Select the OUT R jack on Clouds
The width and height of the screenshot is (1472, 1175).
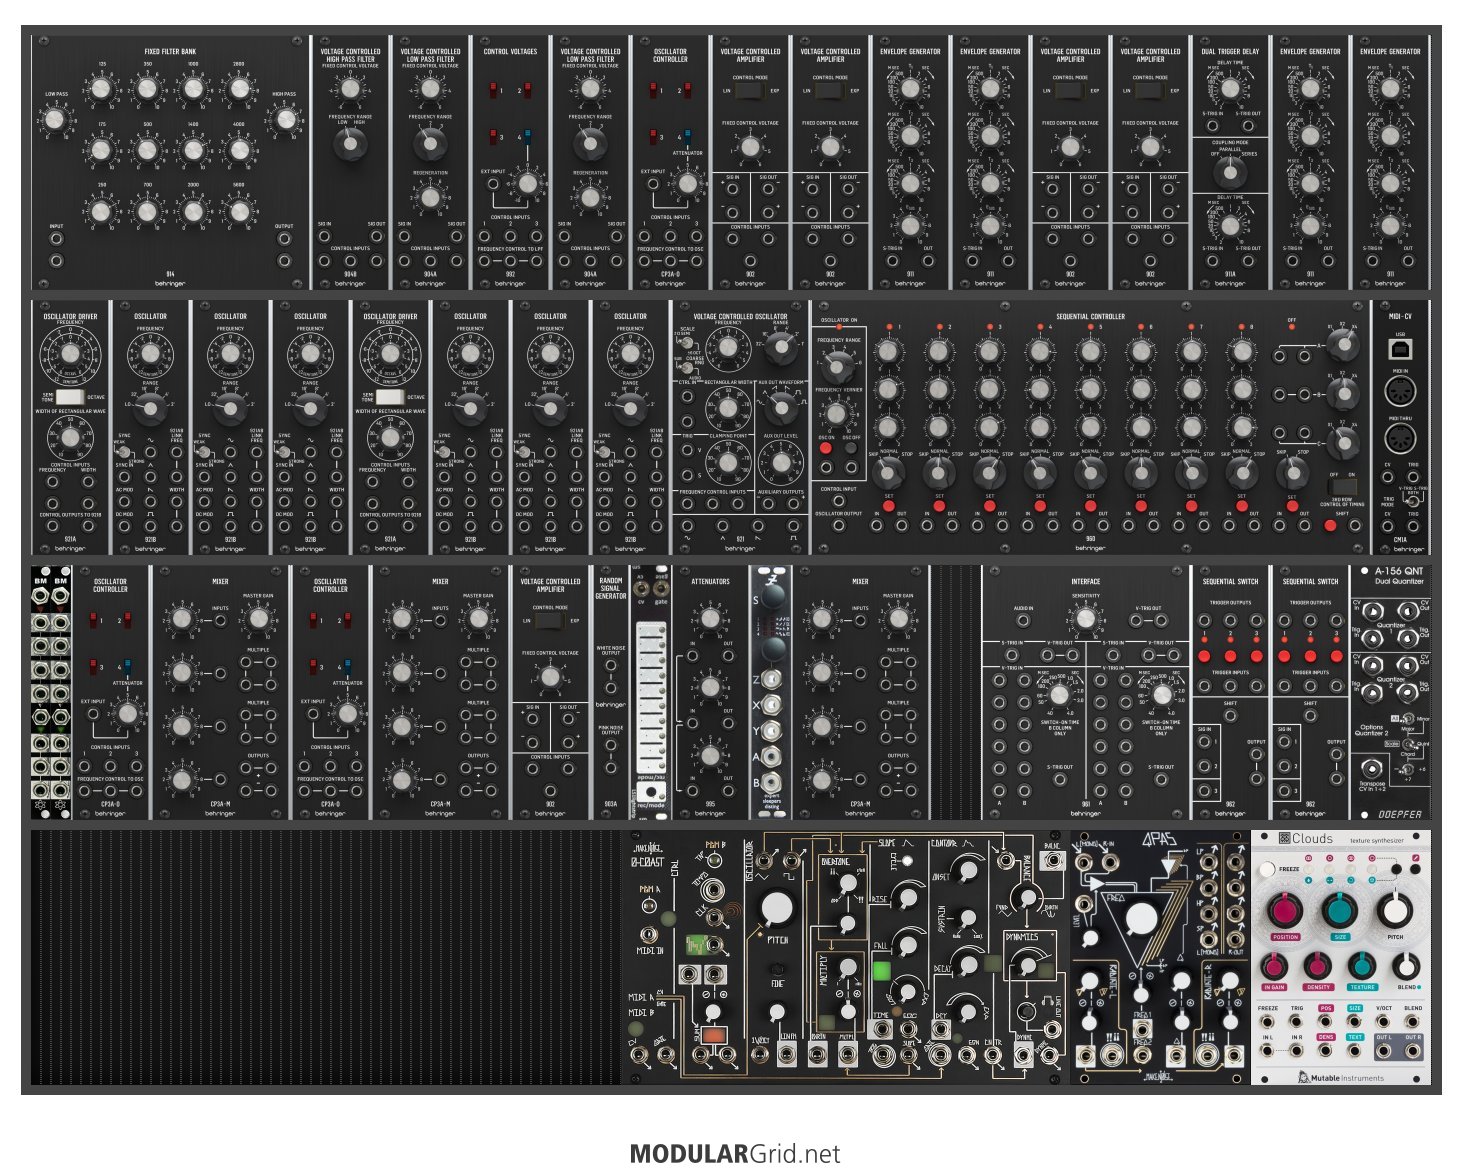pyautogui.click(x=1412, y=1052)
